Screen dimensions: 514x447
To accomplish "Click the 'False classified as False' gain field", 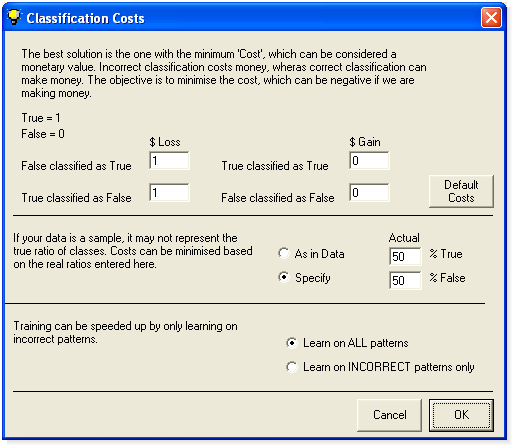I will [x=369, y=193].
